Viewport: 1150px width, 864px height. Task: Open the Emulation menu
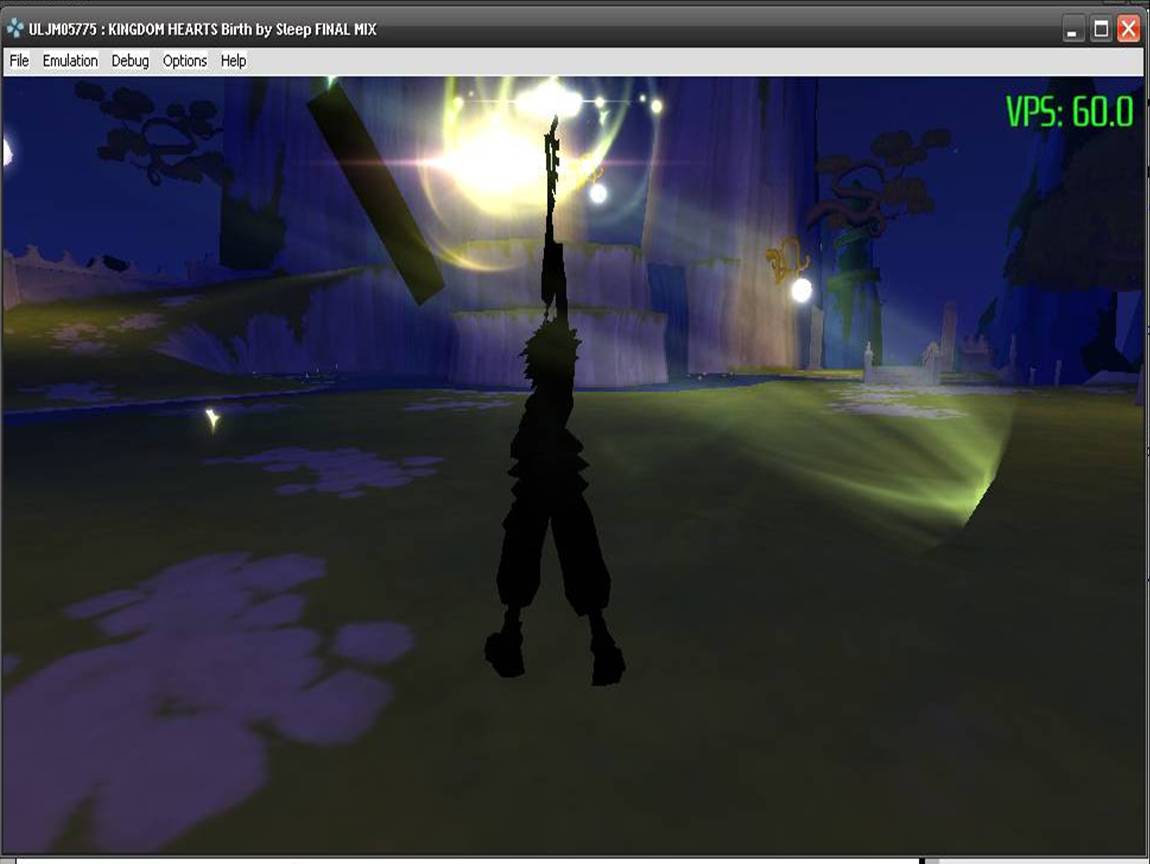coord(70,61)
